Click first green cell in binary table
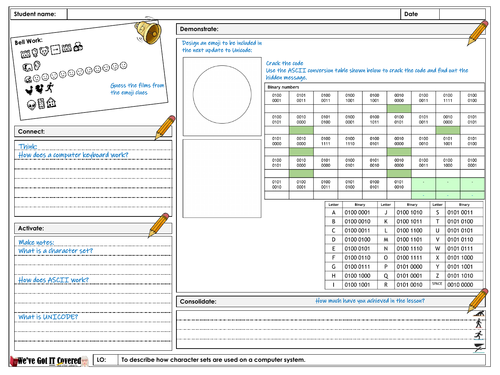 [399, 108]
